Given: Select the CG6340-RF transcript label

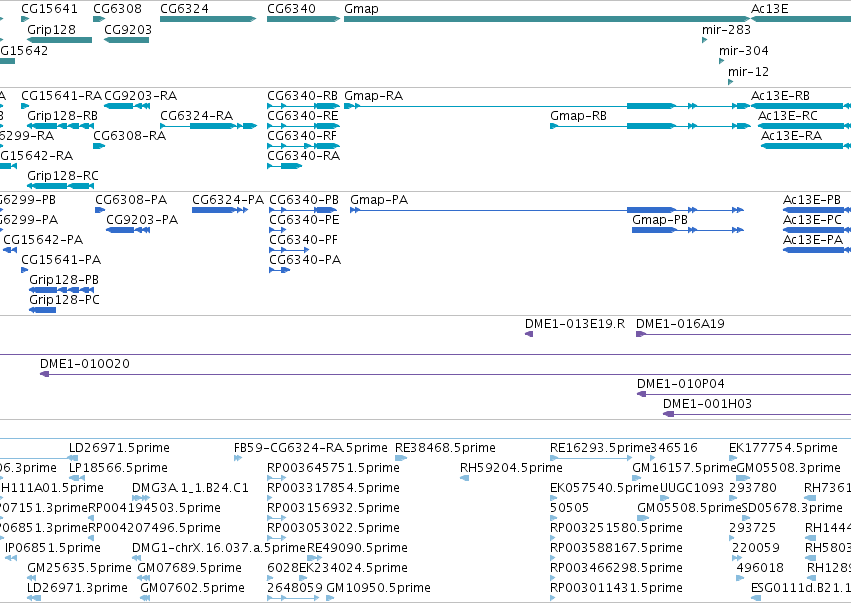Looking at the screenshot, I should click(302, 136).
